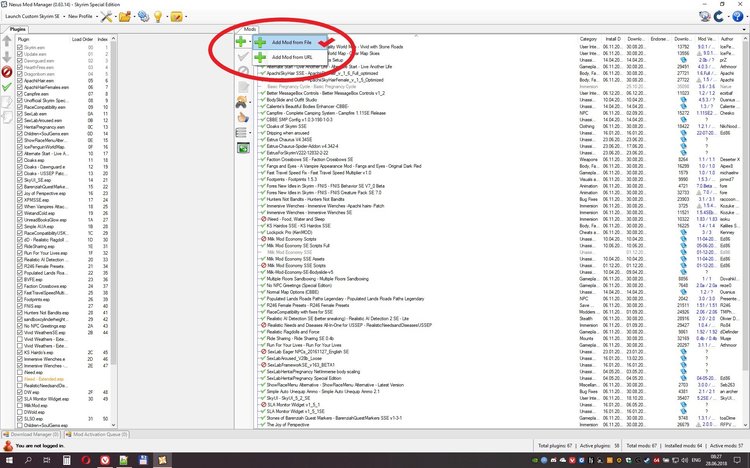Open Windows Start menu
750x468 pixels.
[9, 460]
